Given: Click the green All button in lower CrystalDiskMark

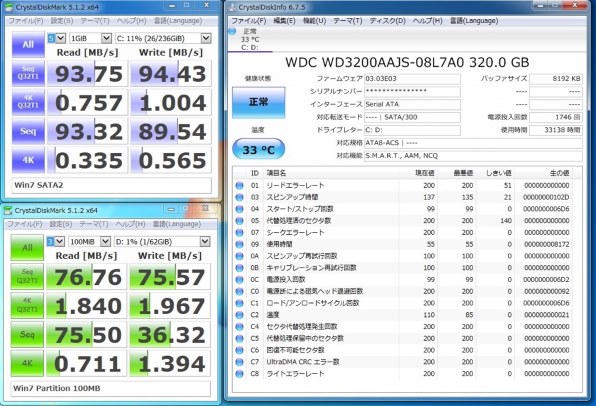Looking at the screenshot, I should pos(27,247).
